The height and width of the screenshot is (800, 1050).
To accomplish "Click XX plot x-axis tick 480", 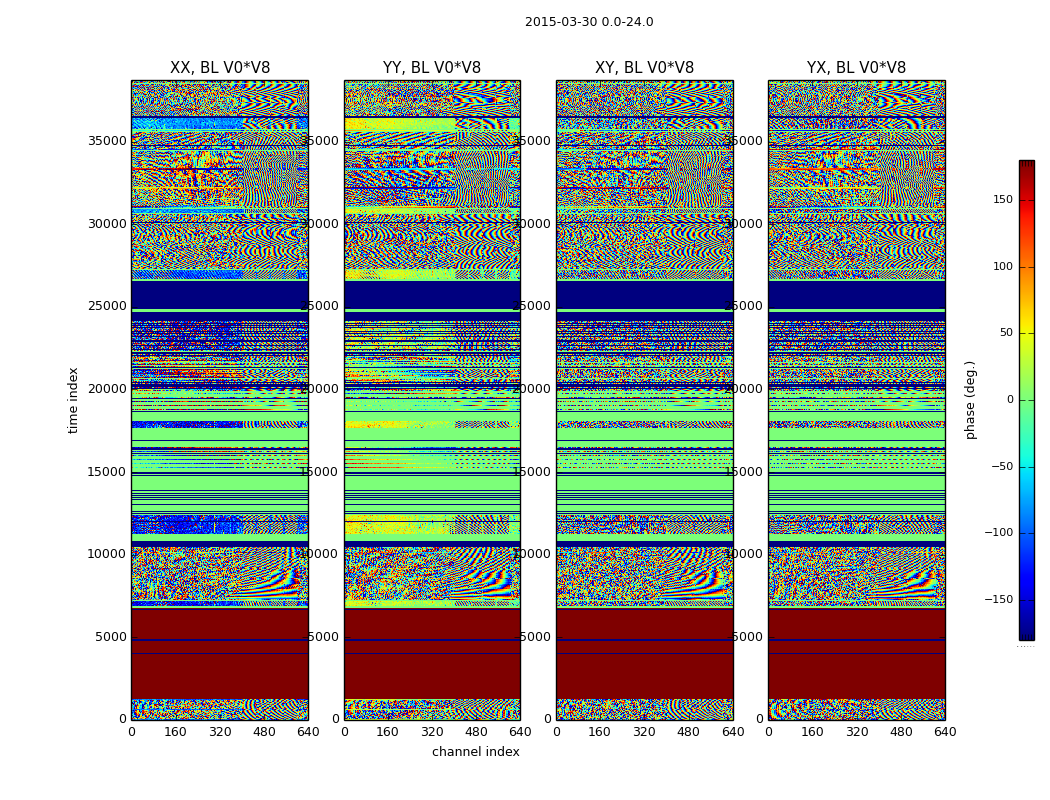I will pos(264,732).
